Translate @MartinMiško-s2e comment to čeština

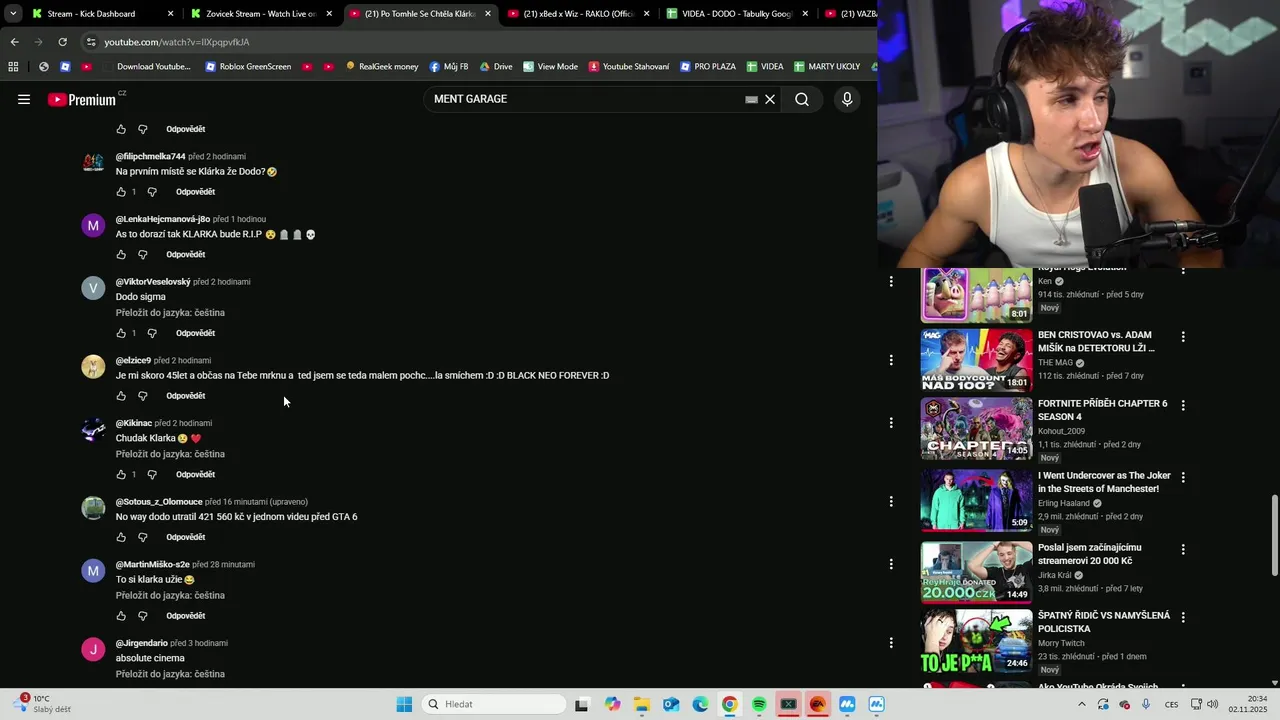[170, 595]
